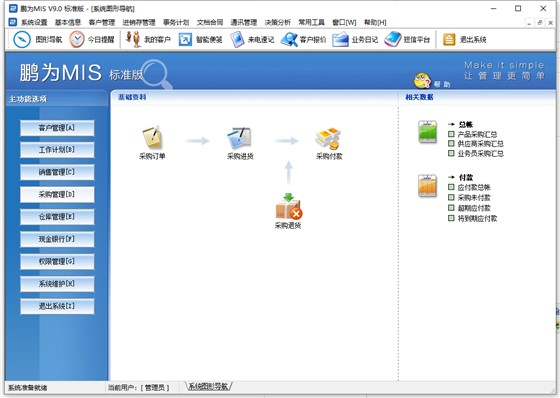Select the 产品采购汇总 report item
The height and width of the screenshot is (398, 560).
click(x=478, y=134)
